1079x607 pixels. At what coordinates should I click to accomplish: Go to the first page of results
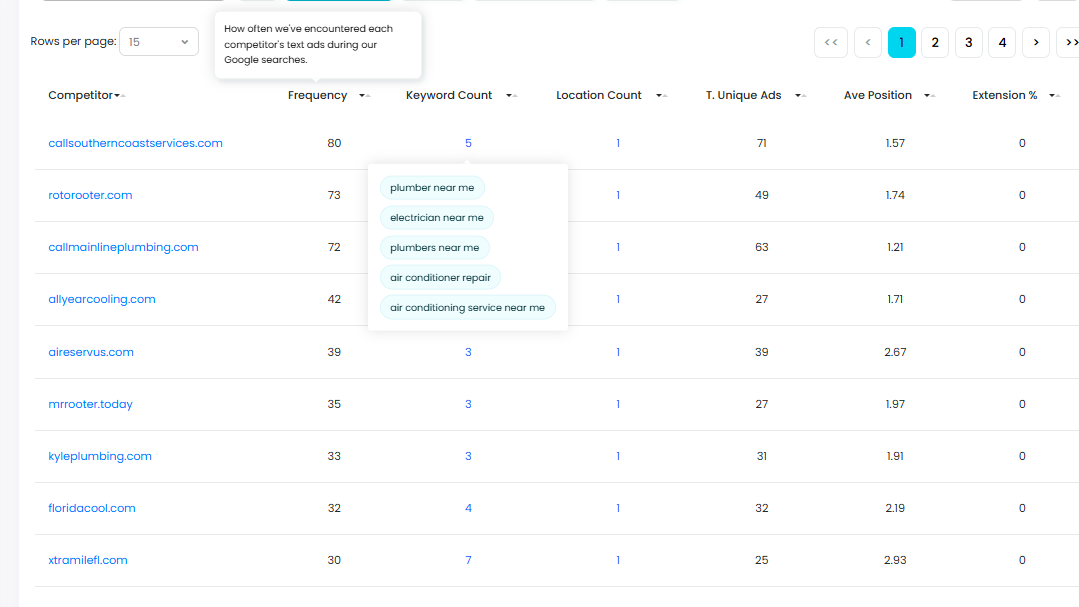831,43
